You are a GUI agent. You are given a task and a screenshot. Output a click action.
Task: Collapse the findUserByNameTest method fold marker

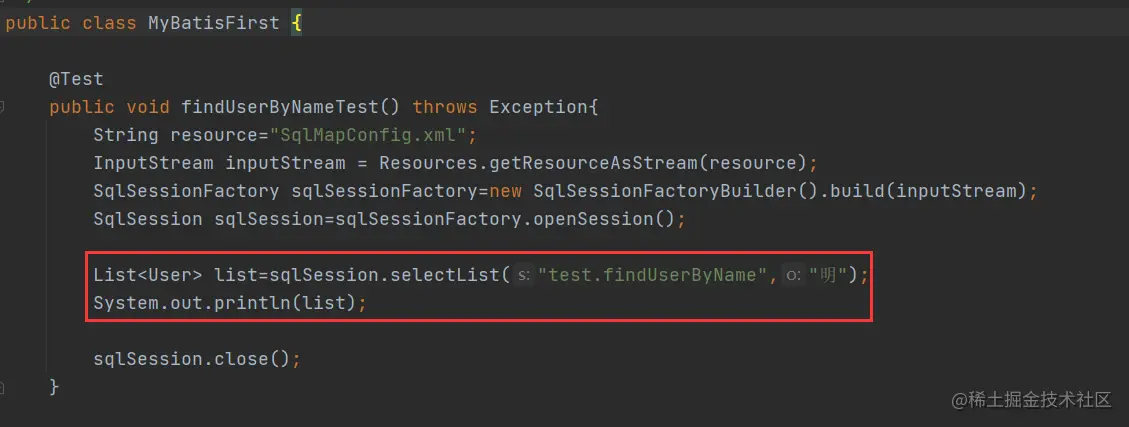pyautogui.click(x=4, y=107)
